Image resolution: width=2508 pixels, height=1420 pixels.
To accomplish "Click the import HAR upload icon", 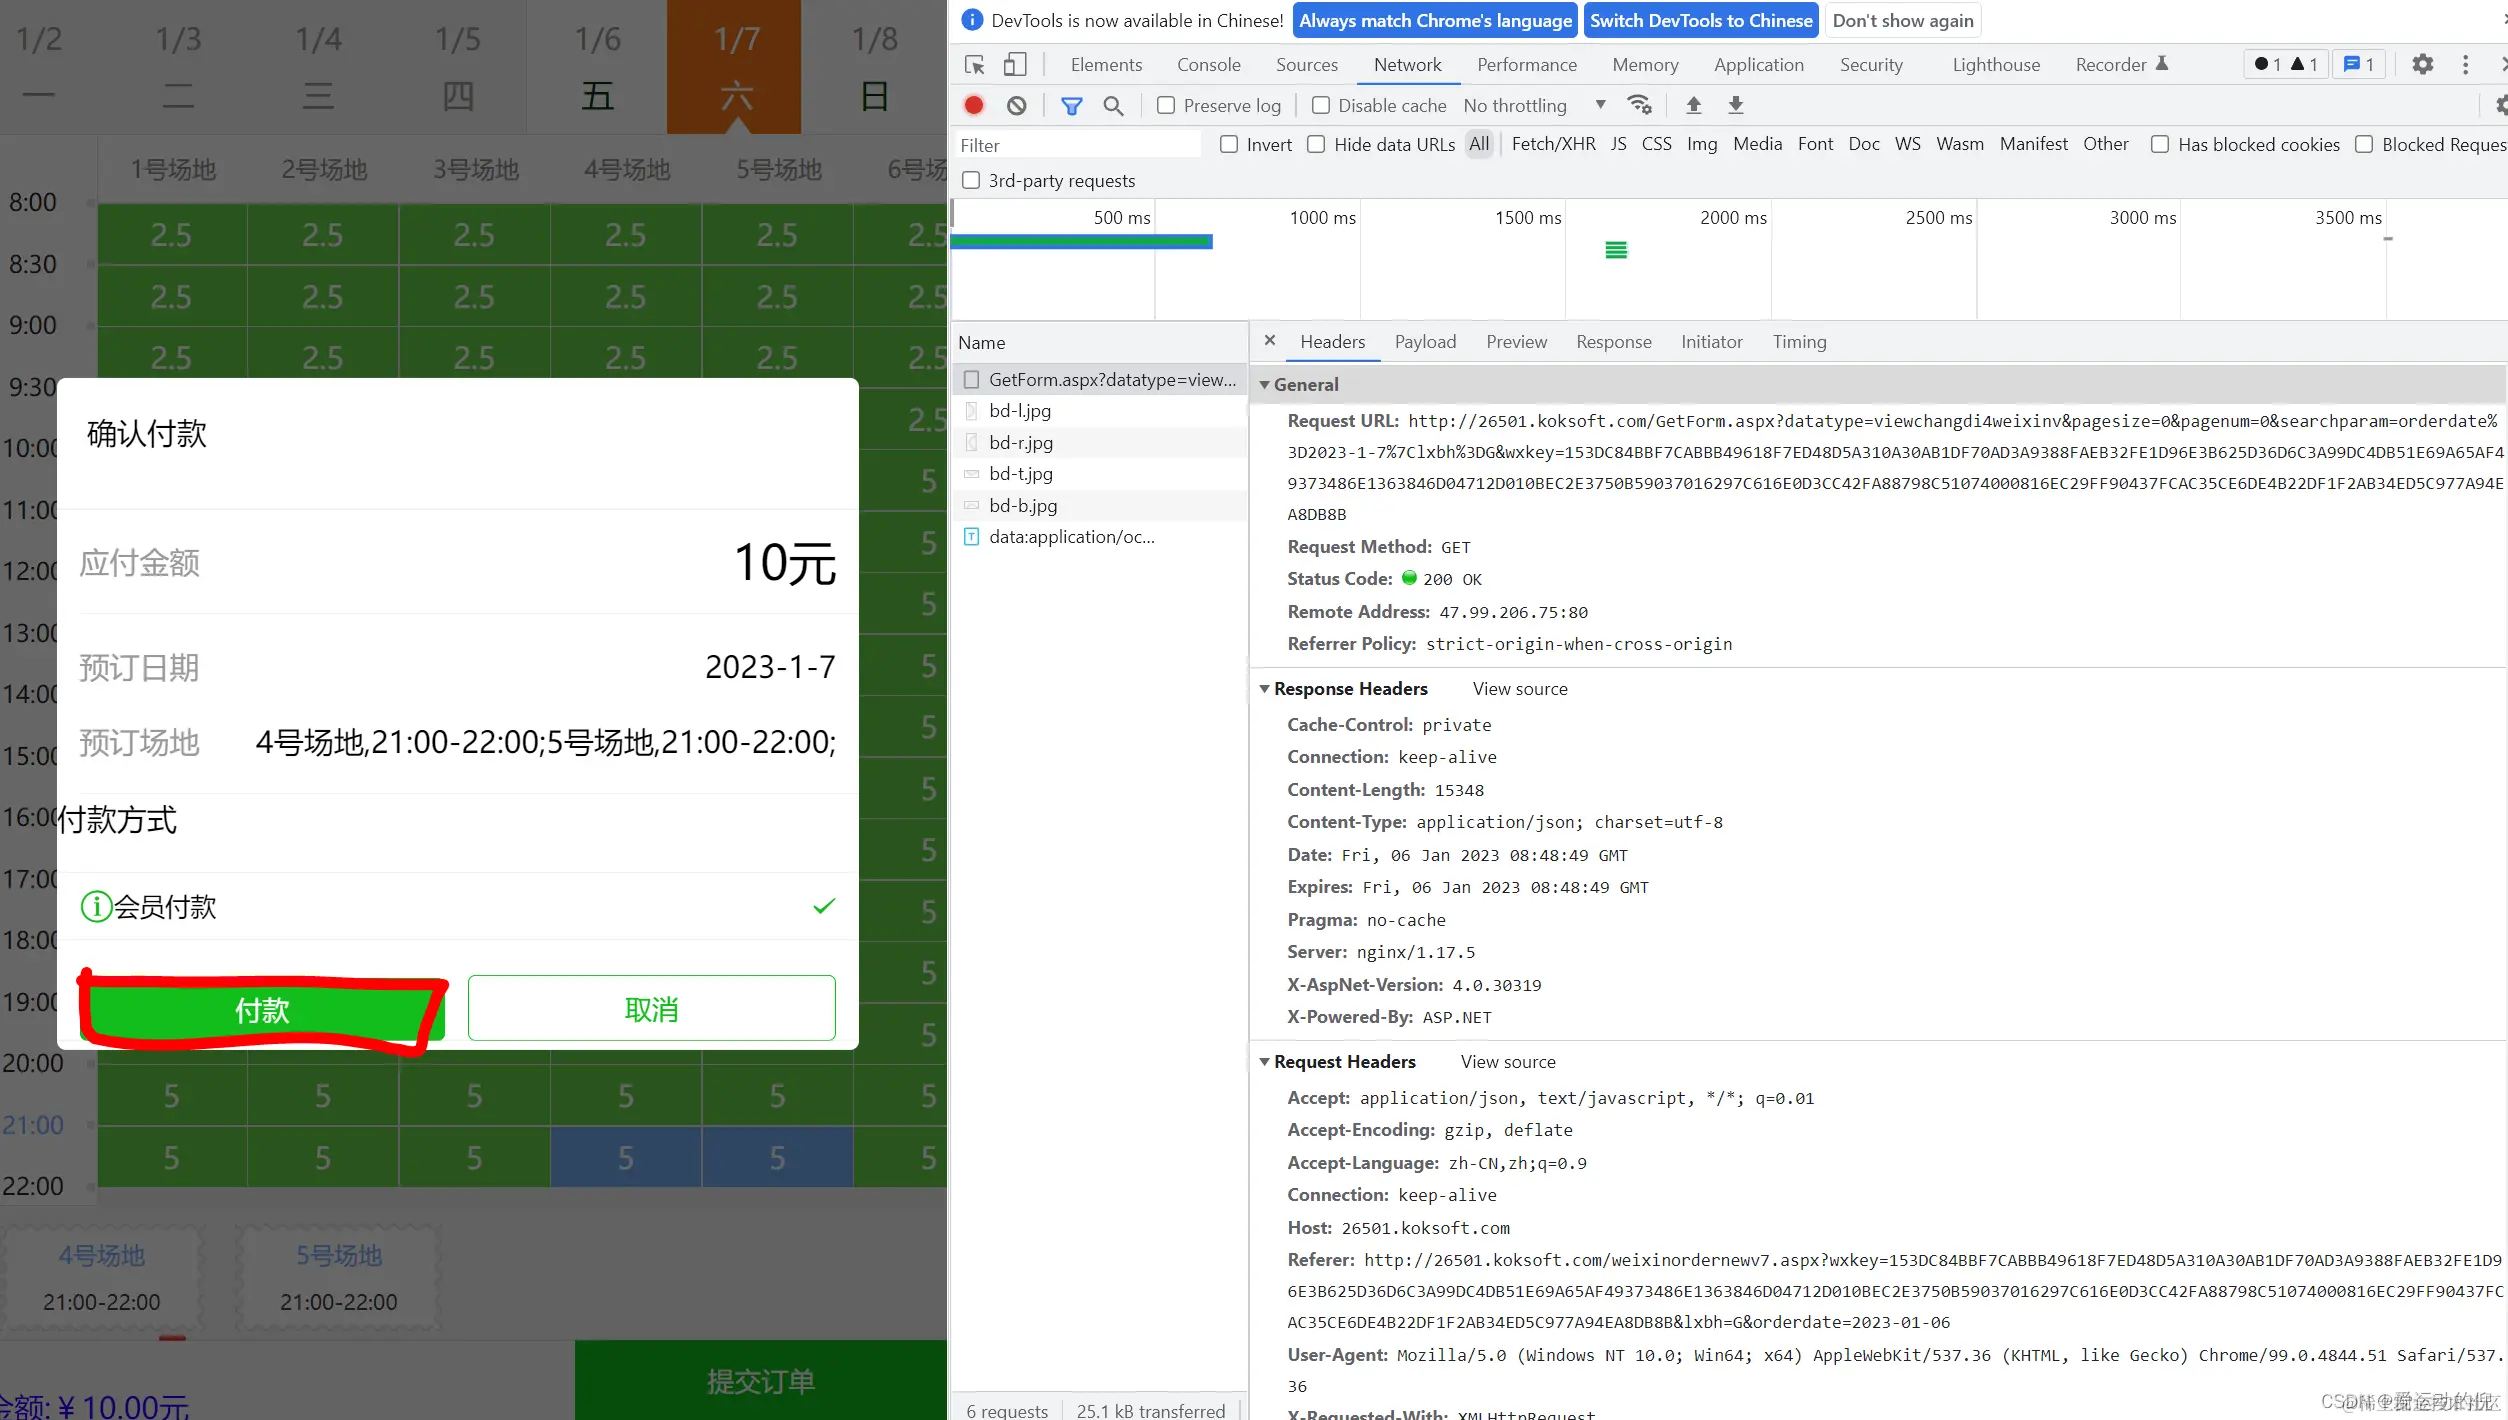I will pyautogui.click(x=1693, y=105).
